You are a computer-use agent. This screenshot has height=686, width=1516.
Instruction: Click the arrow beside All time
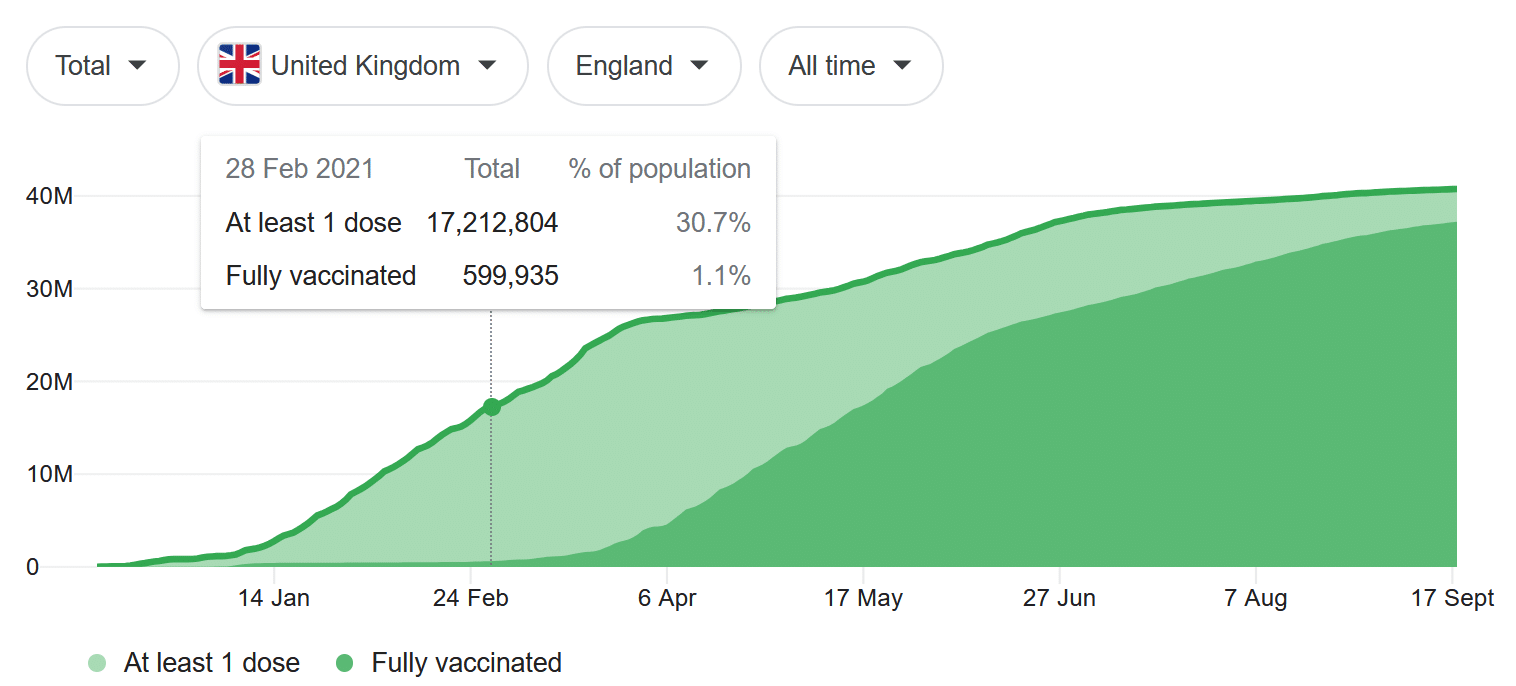coord(902,66)
